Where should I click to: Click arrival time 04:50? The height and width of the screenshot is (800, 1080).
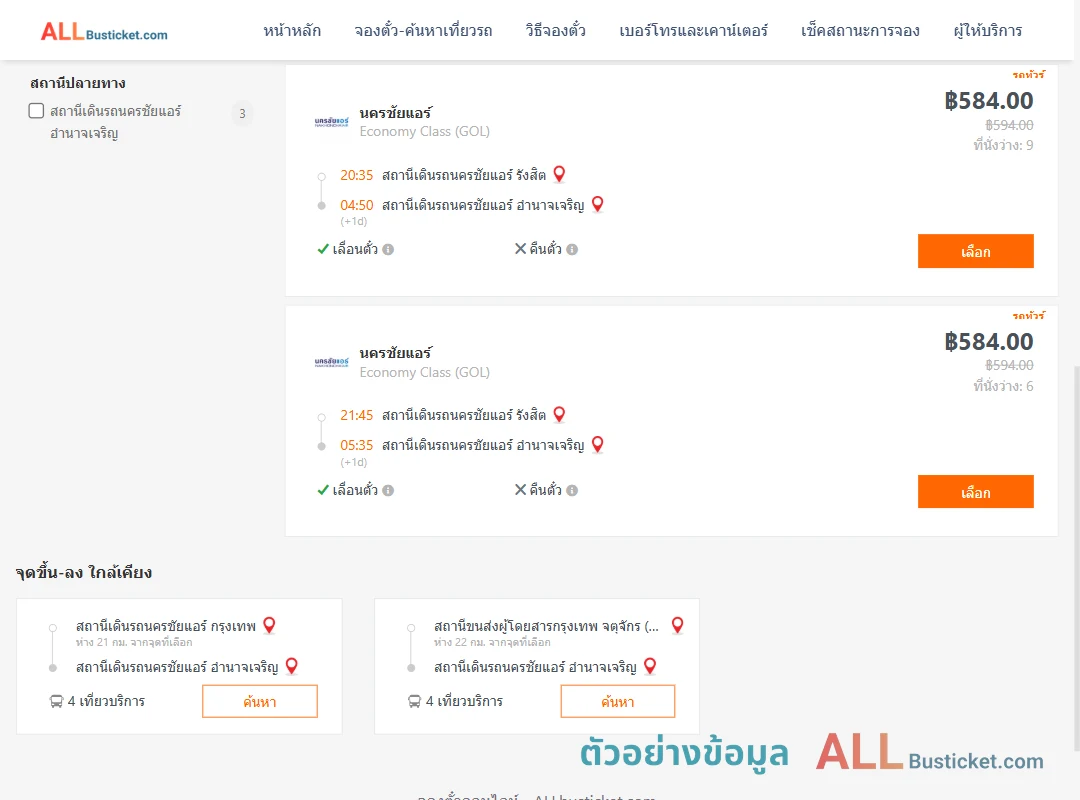coord(356,205)
